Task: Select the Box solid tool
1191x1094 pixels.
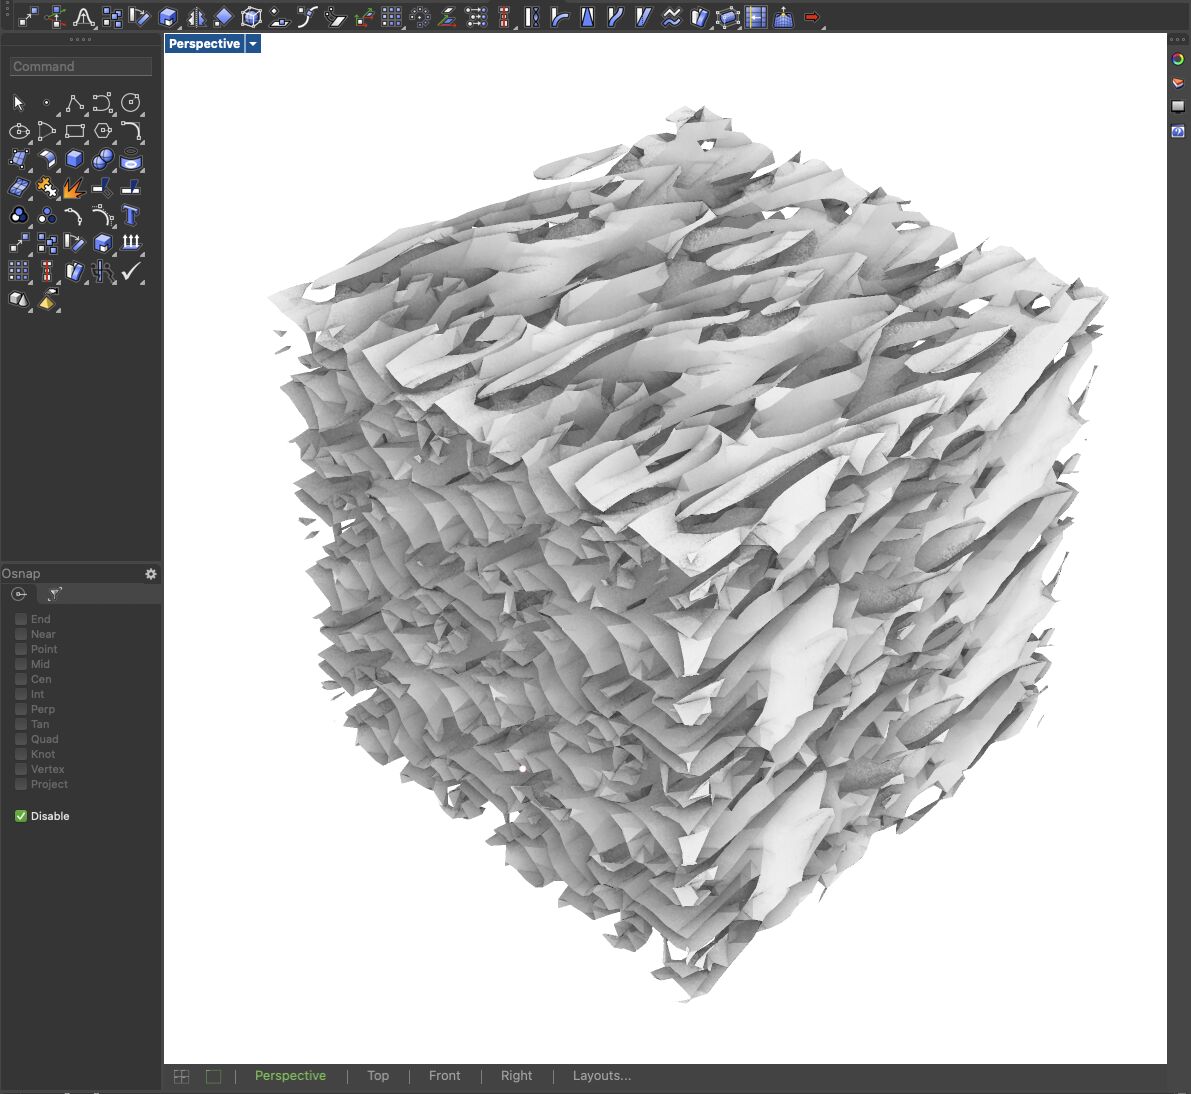Action: 74,159
